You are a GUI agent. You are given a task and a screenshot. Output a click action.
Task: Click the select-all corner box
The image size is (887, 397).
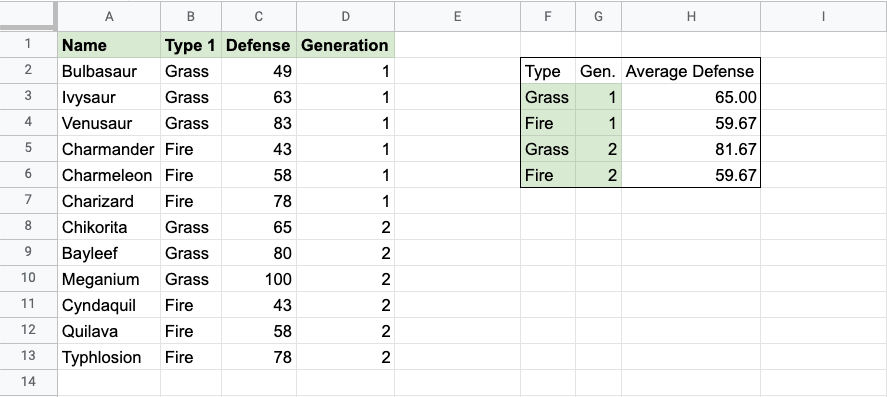pos(28,16)
